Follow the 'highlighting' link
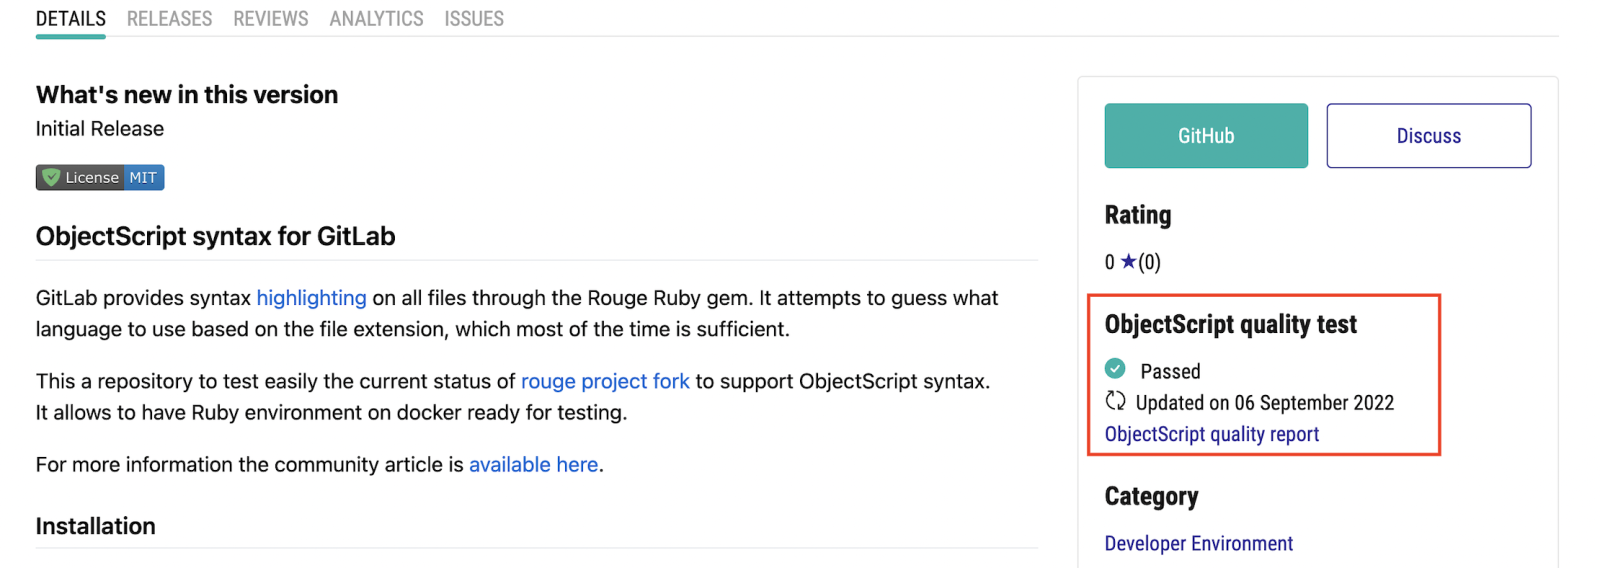 (x=311, y=298)
